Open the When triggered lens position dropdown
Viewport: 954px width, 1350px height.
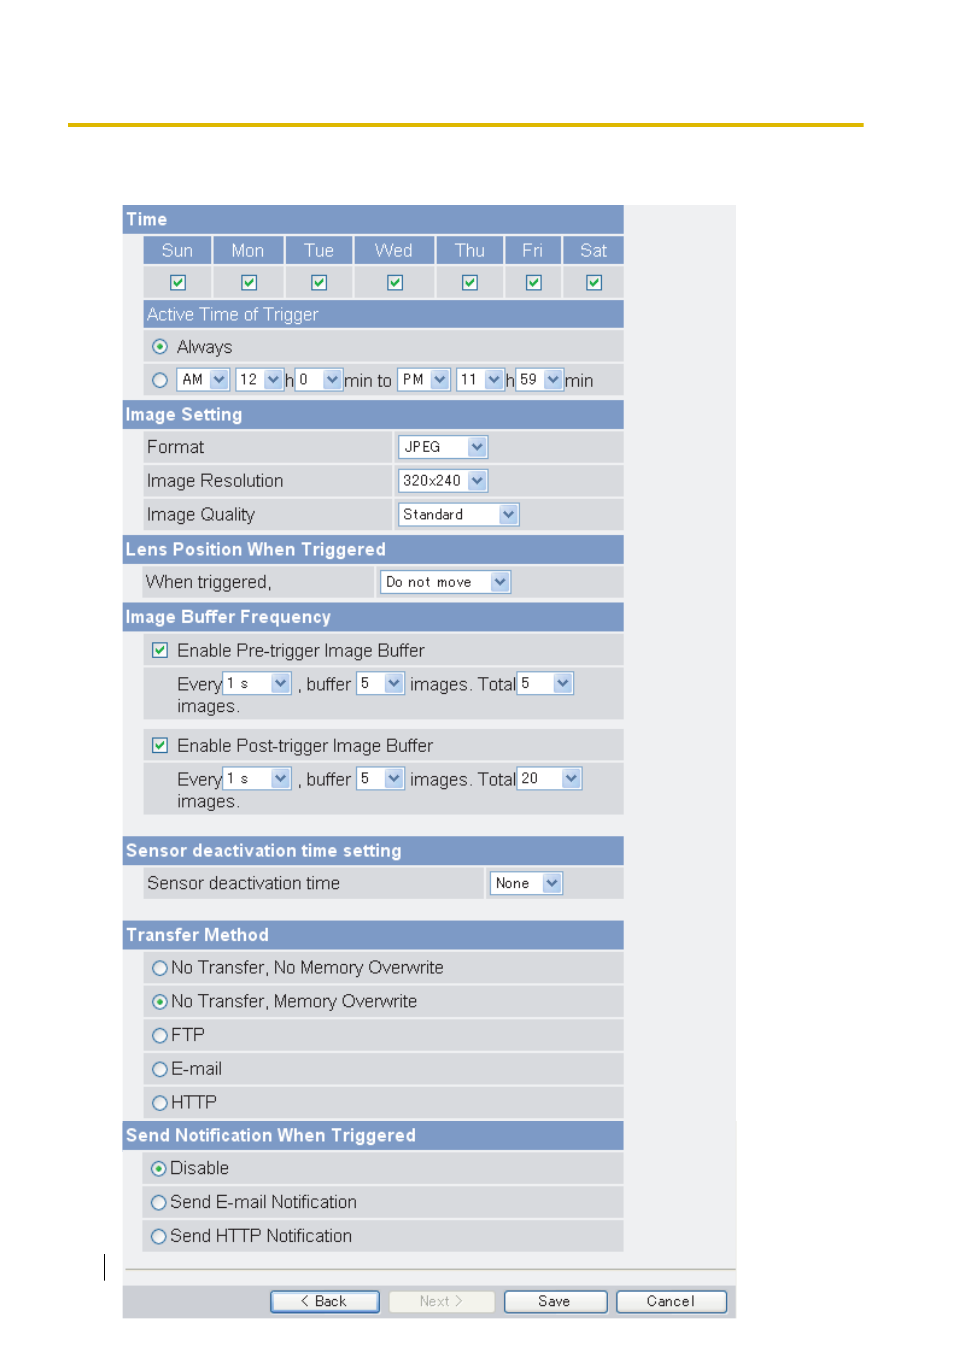point(446,582)
